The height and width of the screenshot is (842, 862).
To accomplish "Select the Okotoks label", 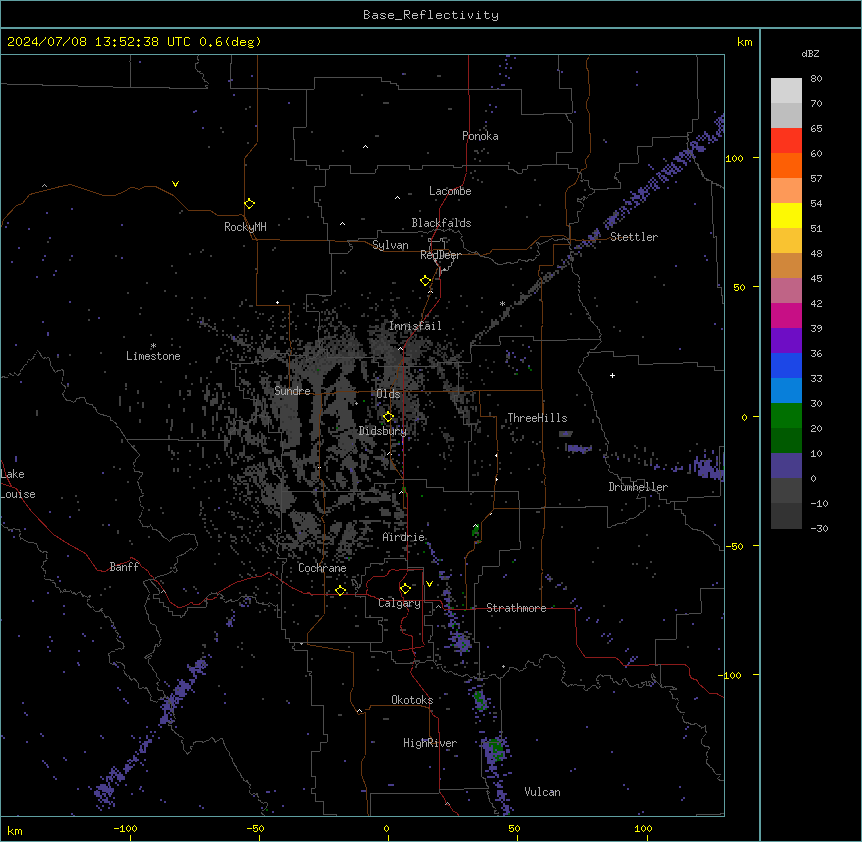I will pyautogui.click(x=412, y=700).
